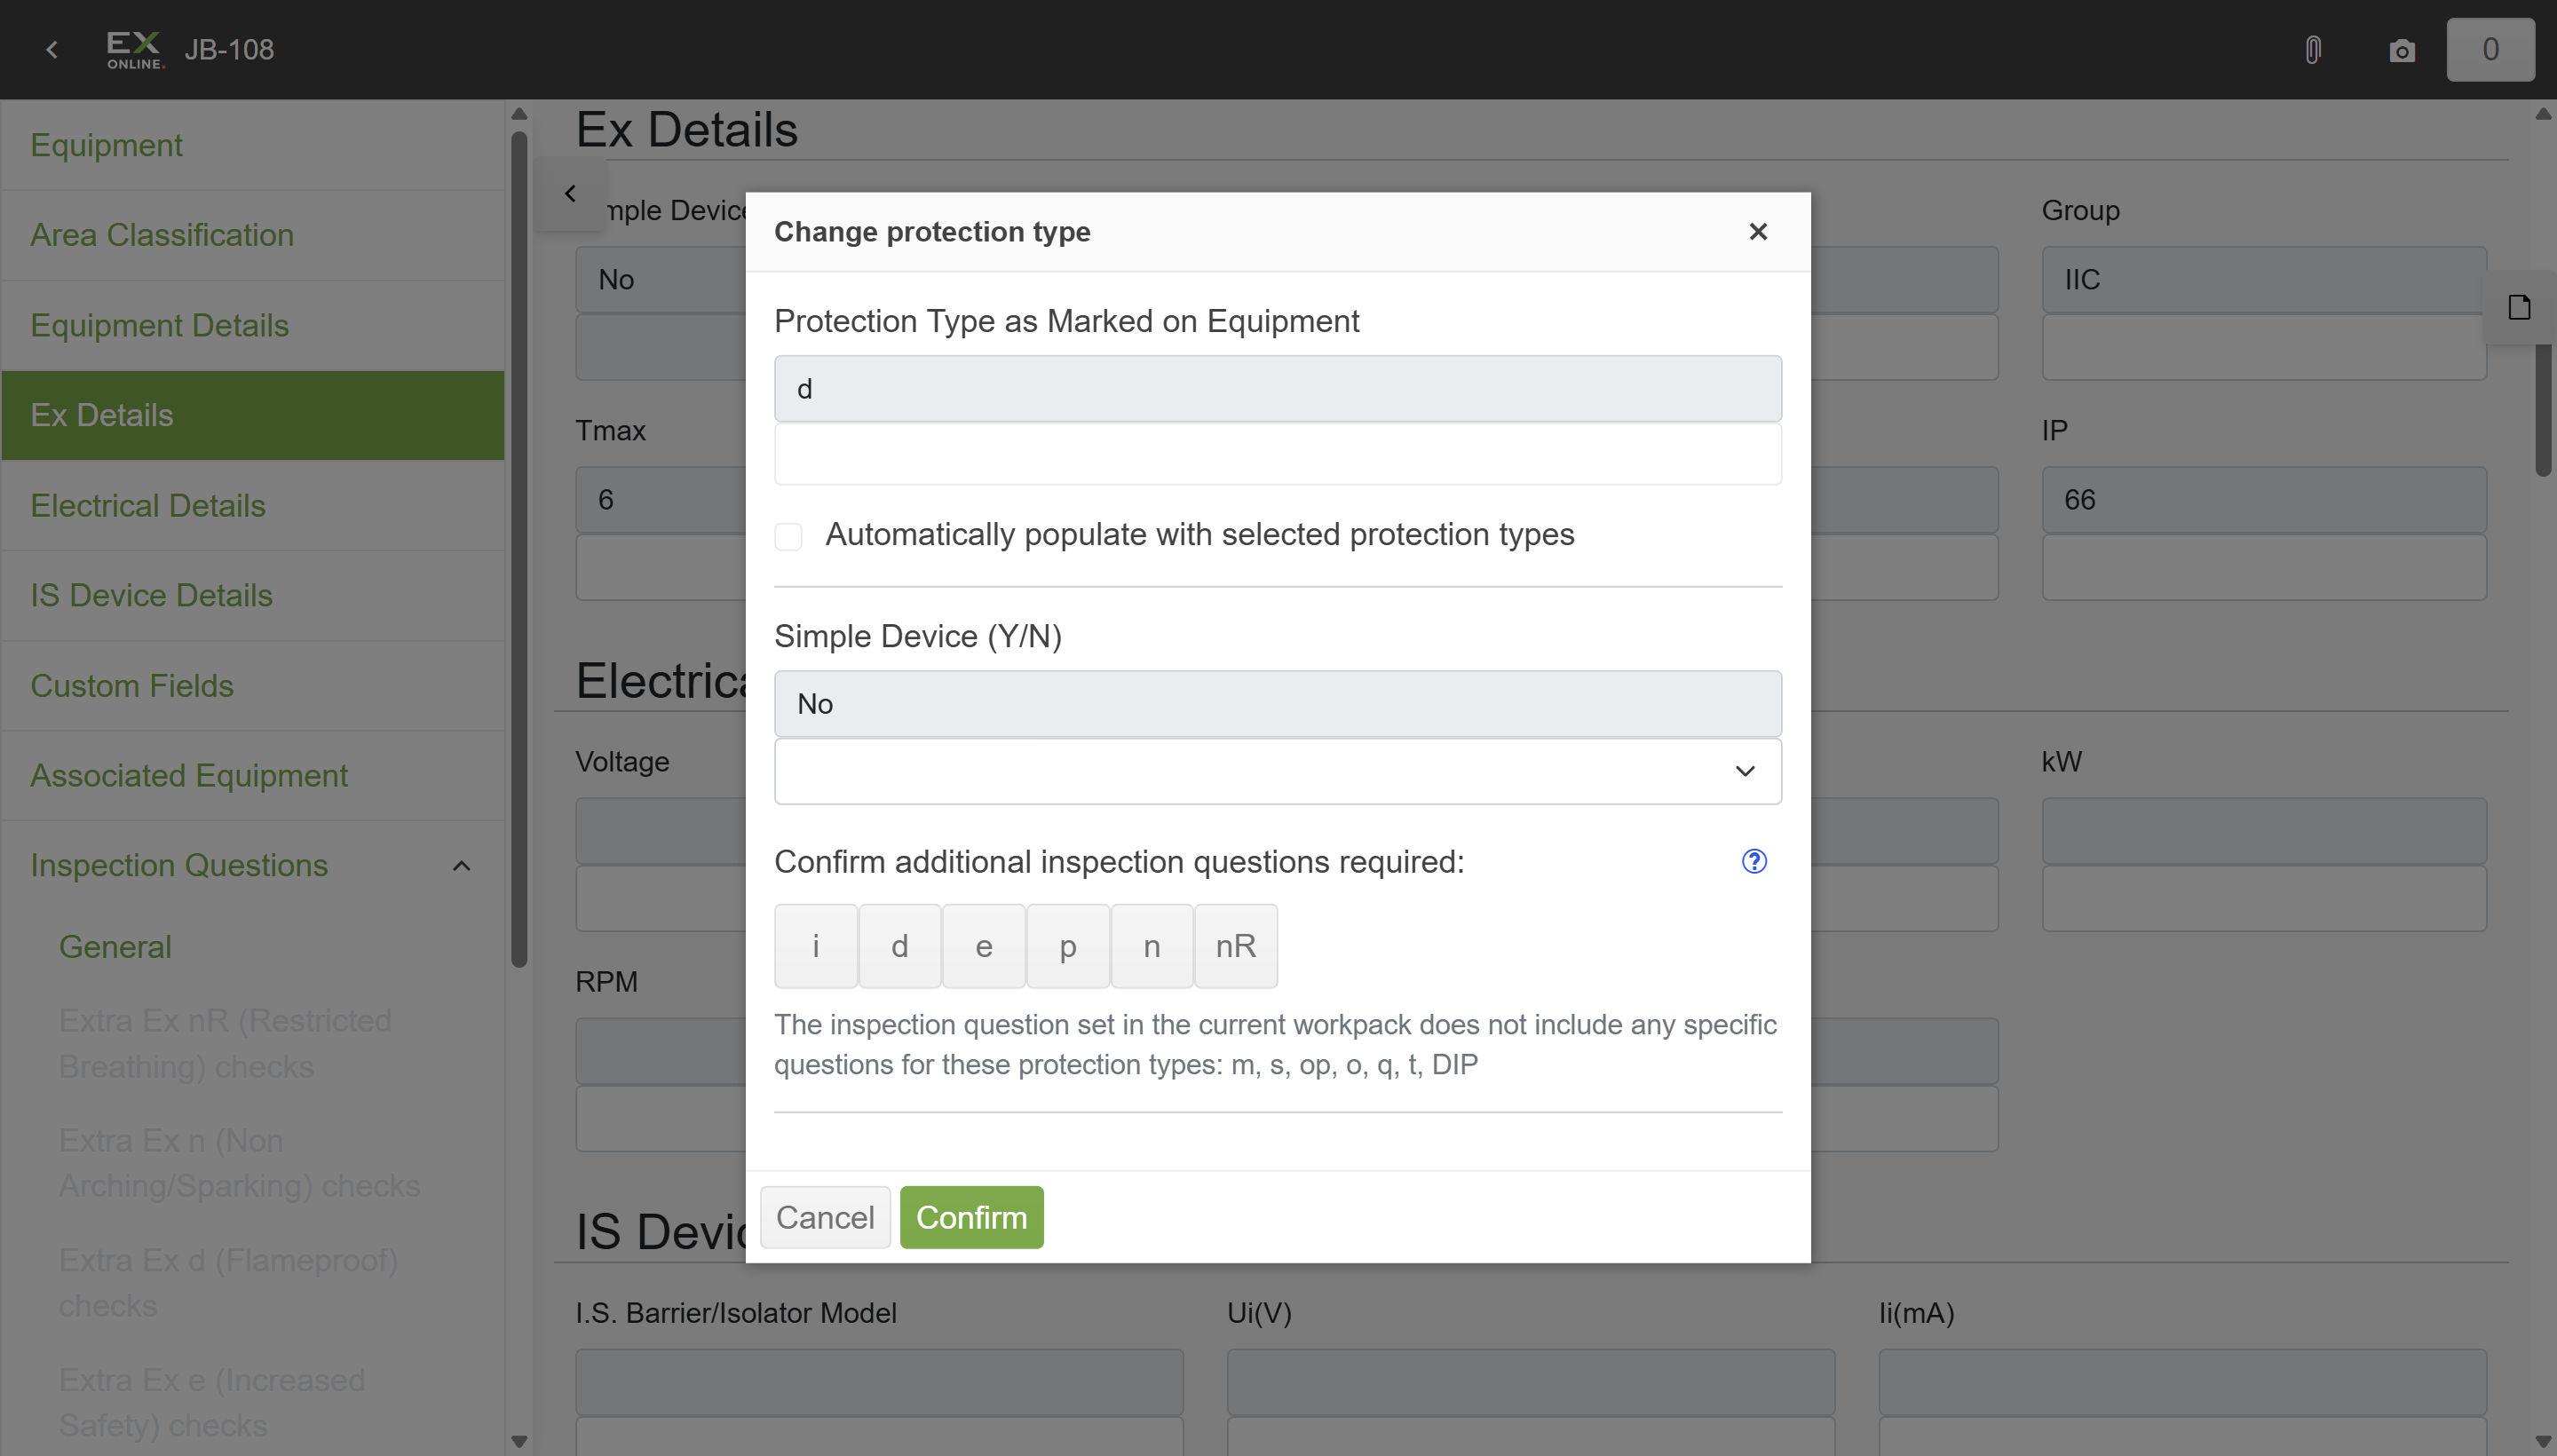Open IS Device Details in the sidebar

click(252, 596)
